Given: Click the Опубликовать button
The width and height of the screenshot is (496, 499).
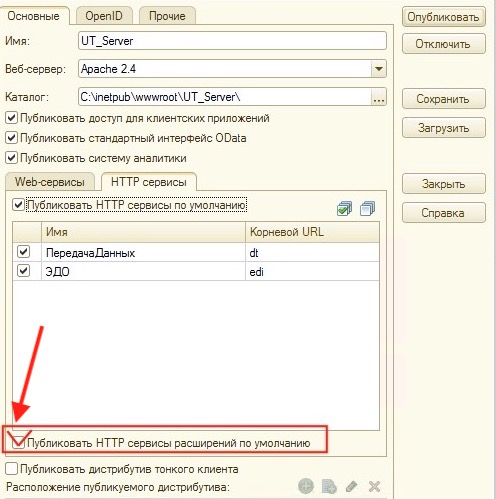Looking at the screenshot, I should tap(444, 17).
